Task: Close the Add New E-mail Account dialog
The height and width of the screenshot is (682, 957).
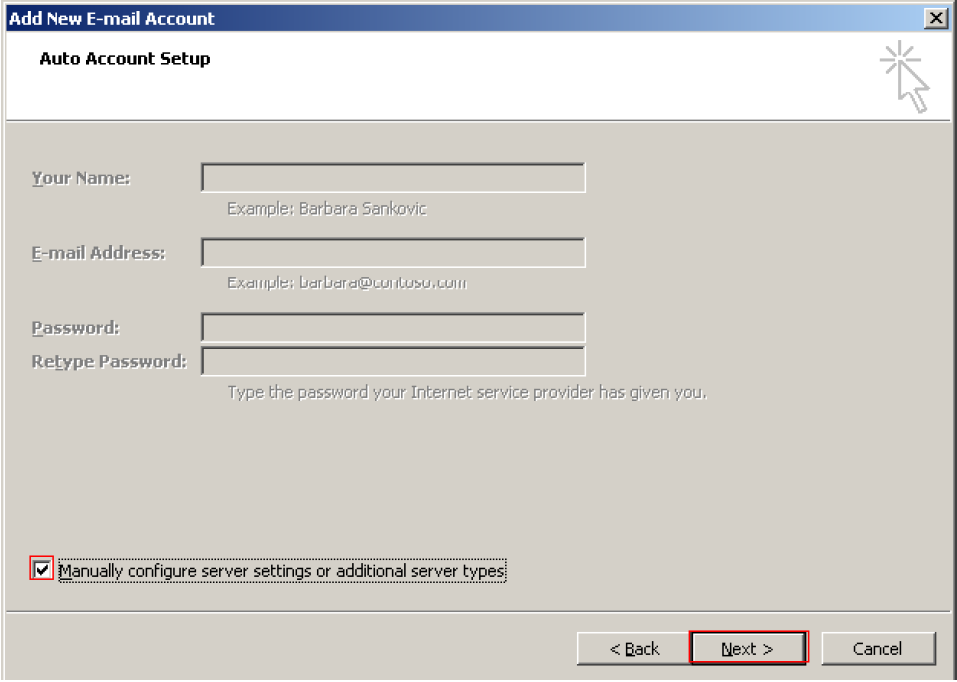Action: coord(938,15)
